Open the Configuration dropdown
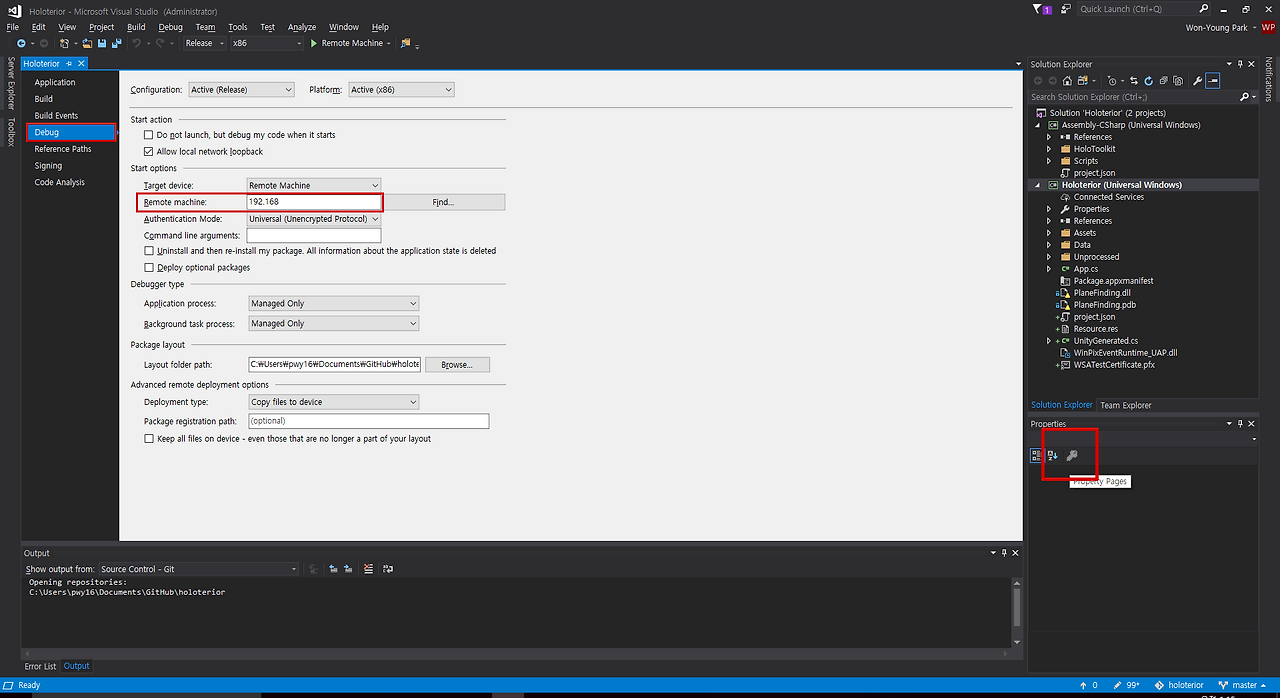1280x698 pixels. pyautogui.click(x=241, y=89)
